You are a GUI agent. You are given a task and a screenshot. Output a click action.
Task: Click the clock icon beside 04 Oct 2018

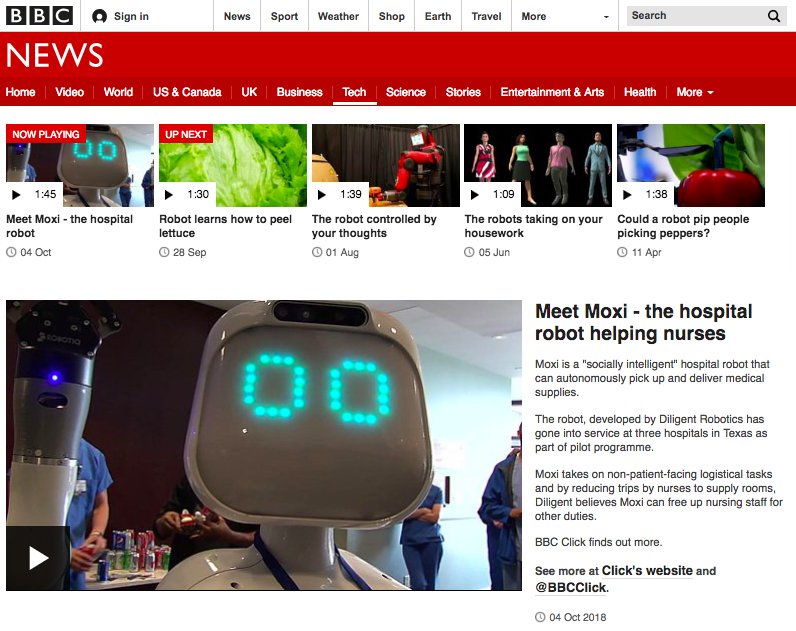[x=540, y=617]
